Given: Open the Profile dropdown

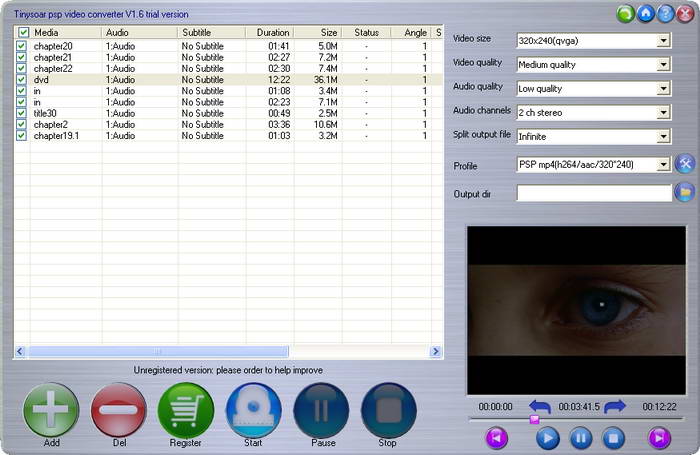Looking at the screenshot, I should coord(663,164).
